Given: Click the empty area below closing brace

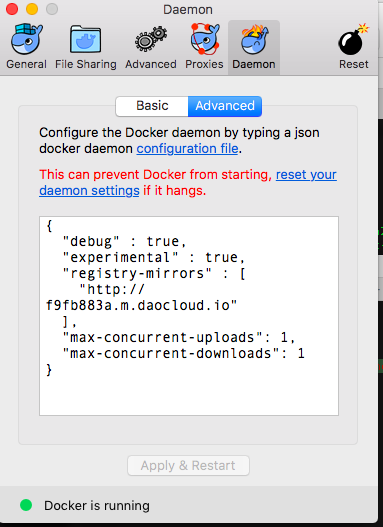Looking at the screenshot, I should click(x=189, y=397).
